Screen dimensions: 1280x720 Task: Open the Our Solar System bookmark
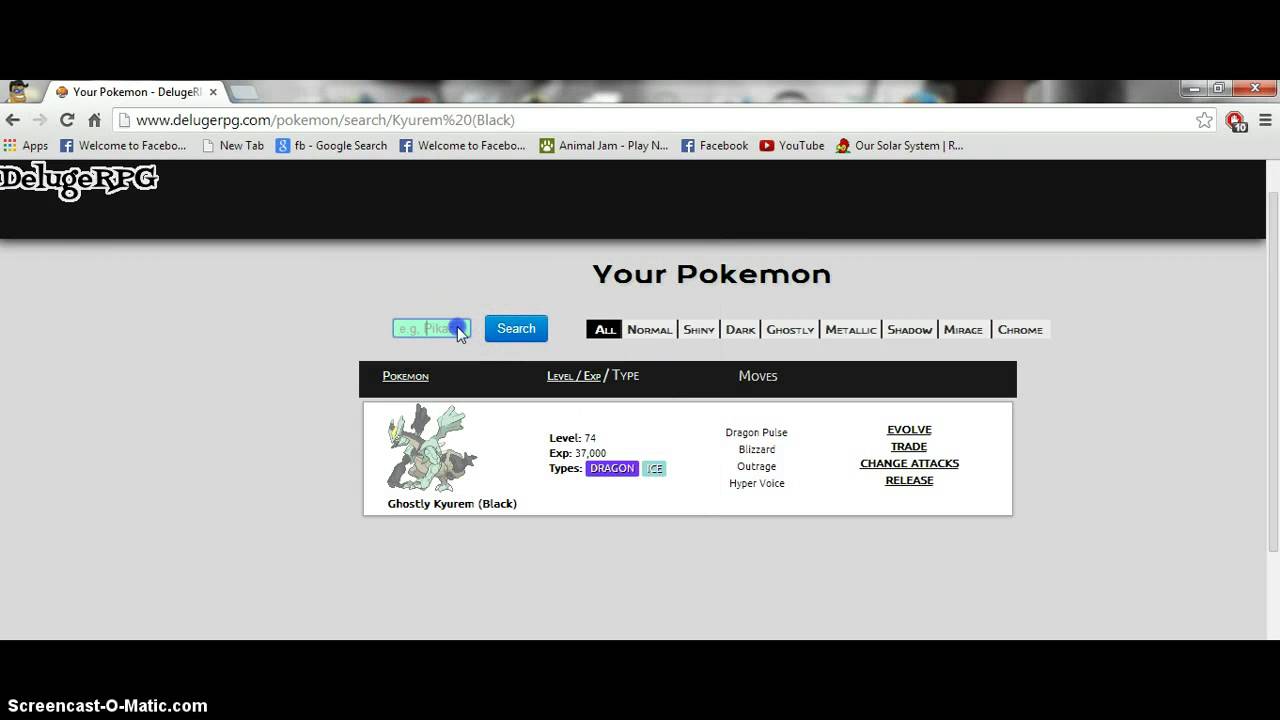click(899, 146)
